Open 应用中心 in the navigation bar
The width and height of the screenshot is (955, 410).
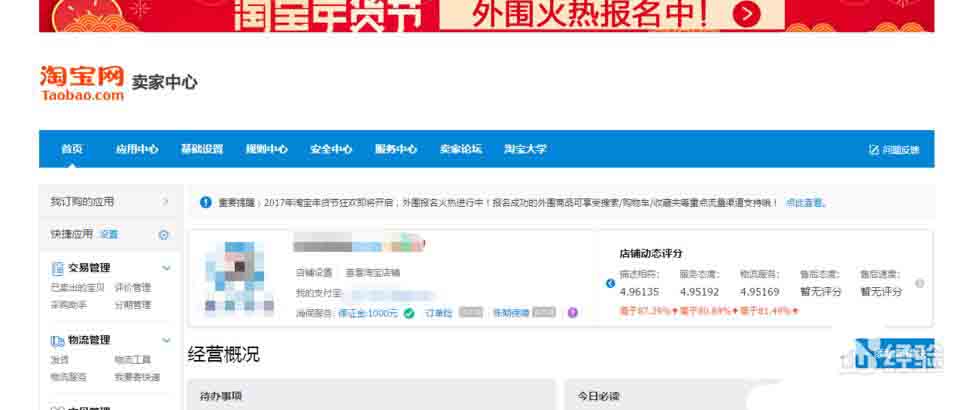pyautogui.click(x=137, y=149)
